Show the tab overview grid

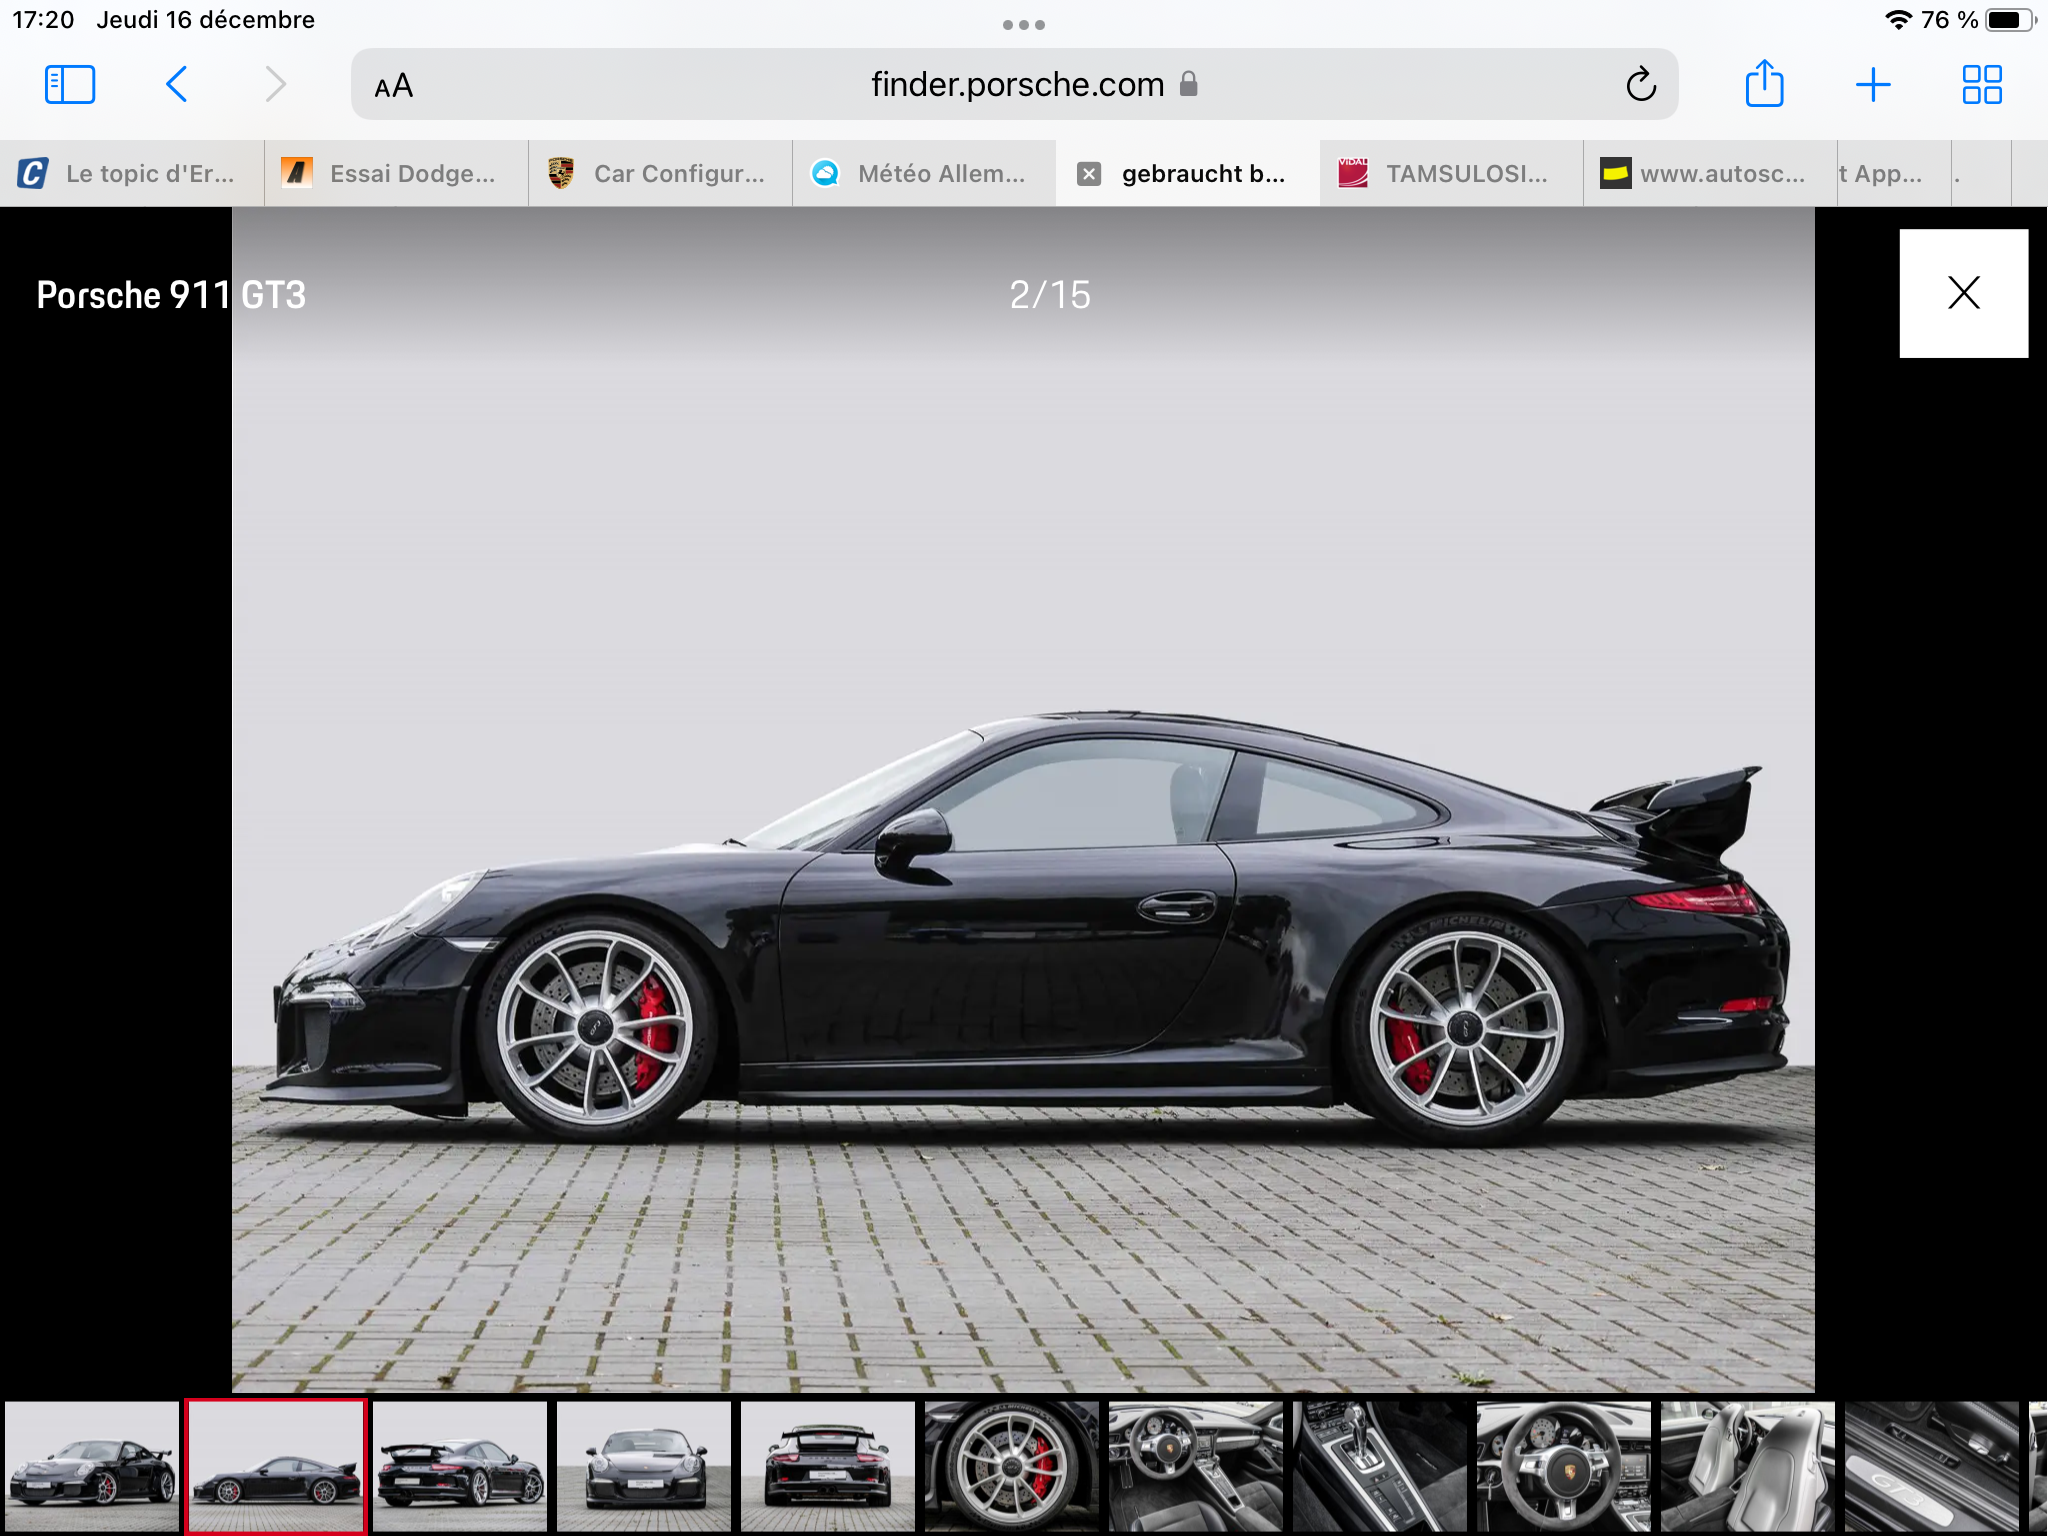[1981, 85]
